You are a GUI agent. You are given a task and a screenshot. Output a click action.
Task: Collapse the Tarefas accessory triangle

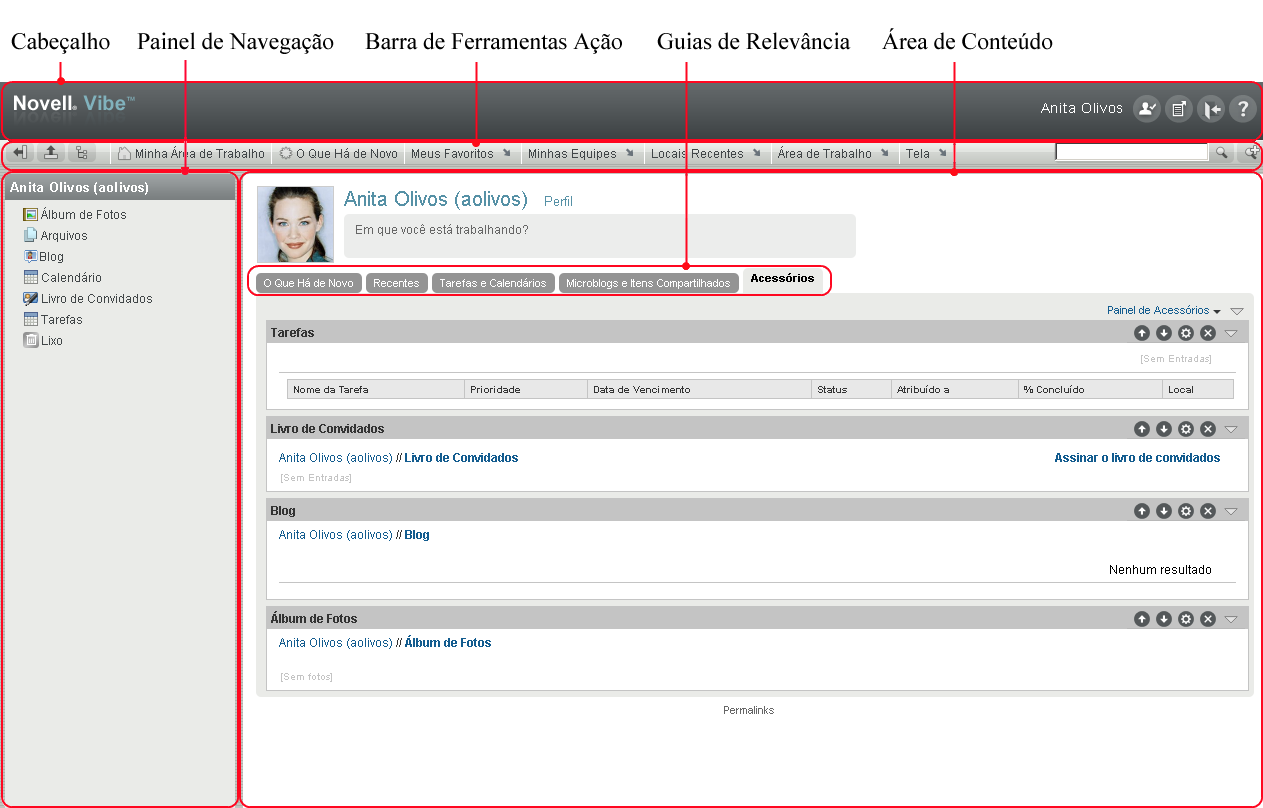1232,333
